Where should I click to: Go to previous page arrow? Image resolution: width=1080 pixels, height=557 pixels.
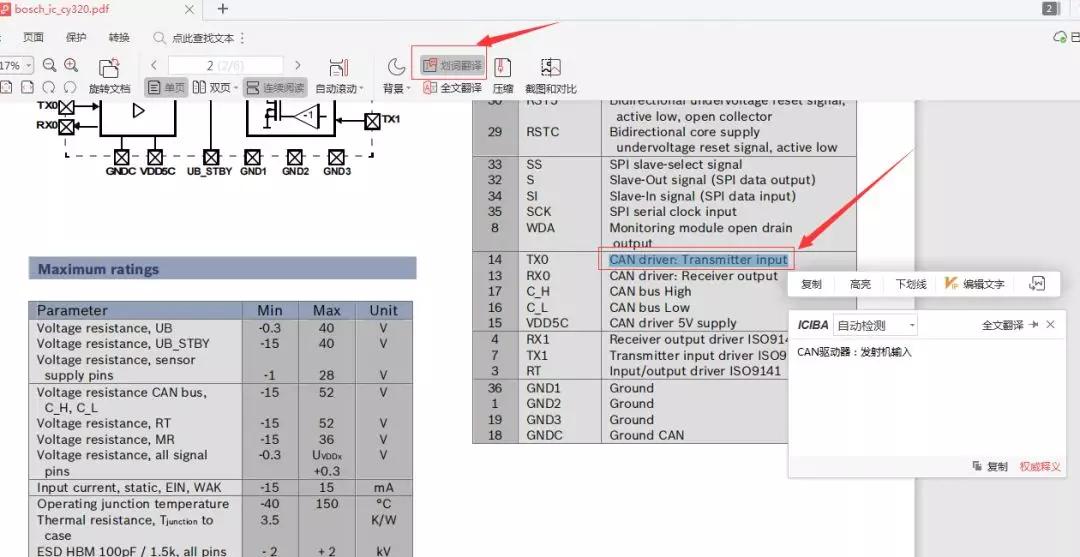tap(154, 65)
